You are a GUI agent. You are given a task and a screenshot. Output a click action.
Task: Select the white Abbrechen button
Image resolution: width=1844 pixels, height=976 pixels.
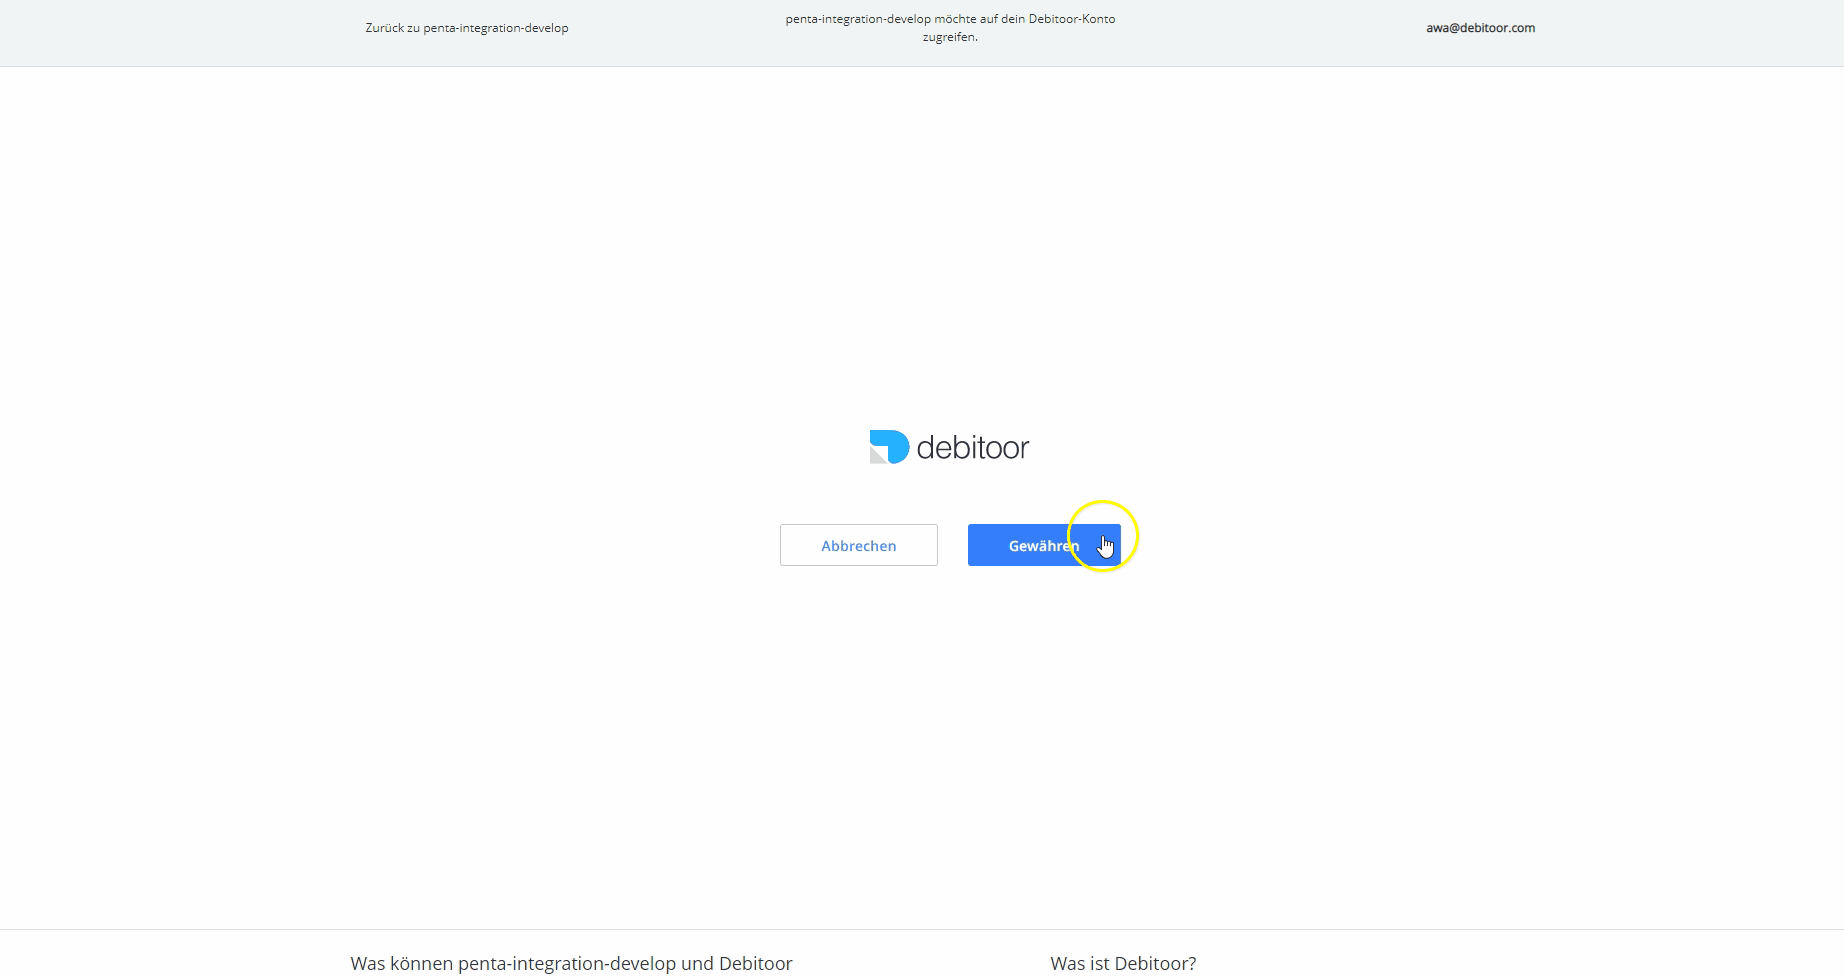(858, 544)
